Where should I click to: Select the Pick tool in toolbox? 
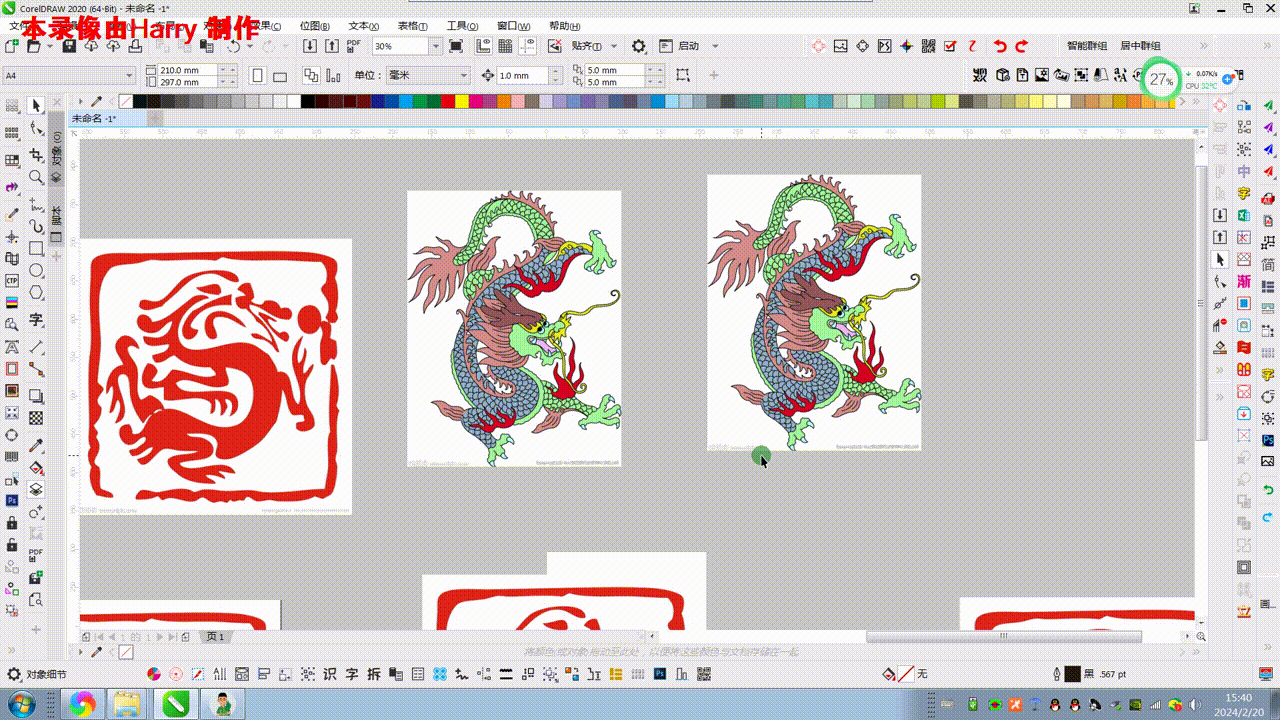(x=36, y=105)
